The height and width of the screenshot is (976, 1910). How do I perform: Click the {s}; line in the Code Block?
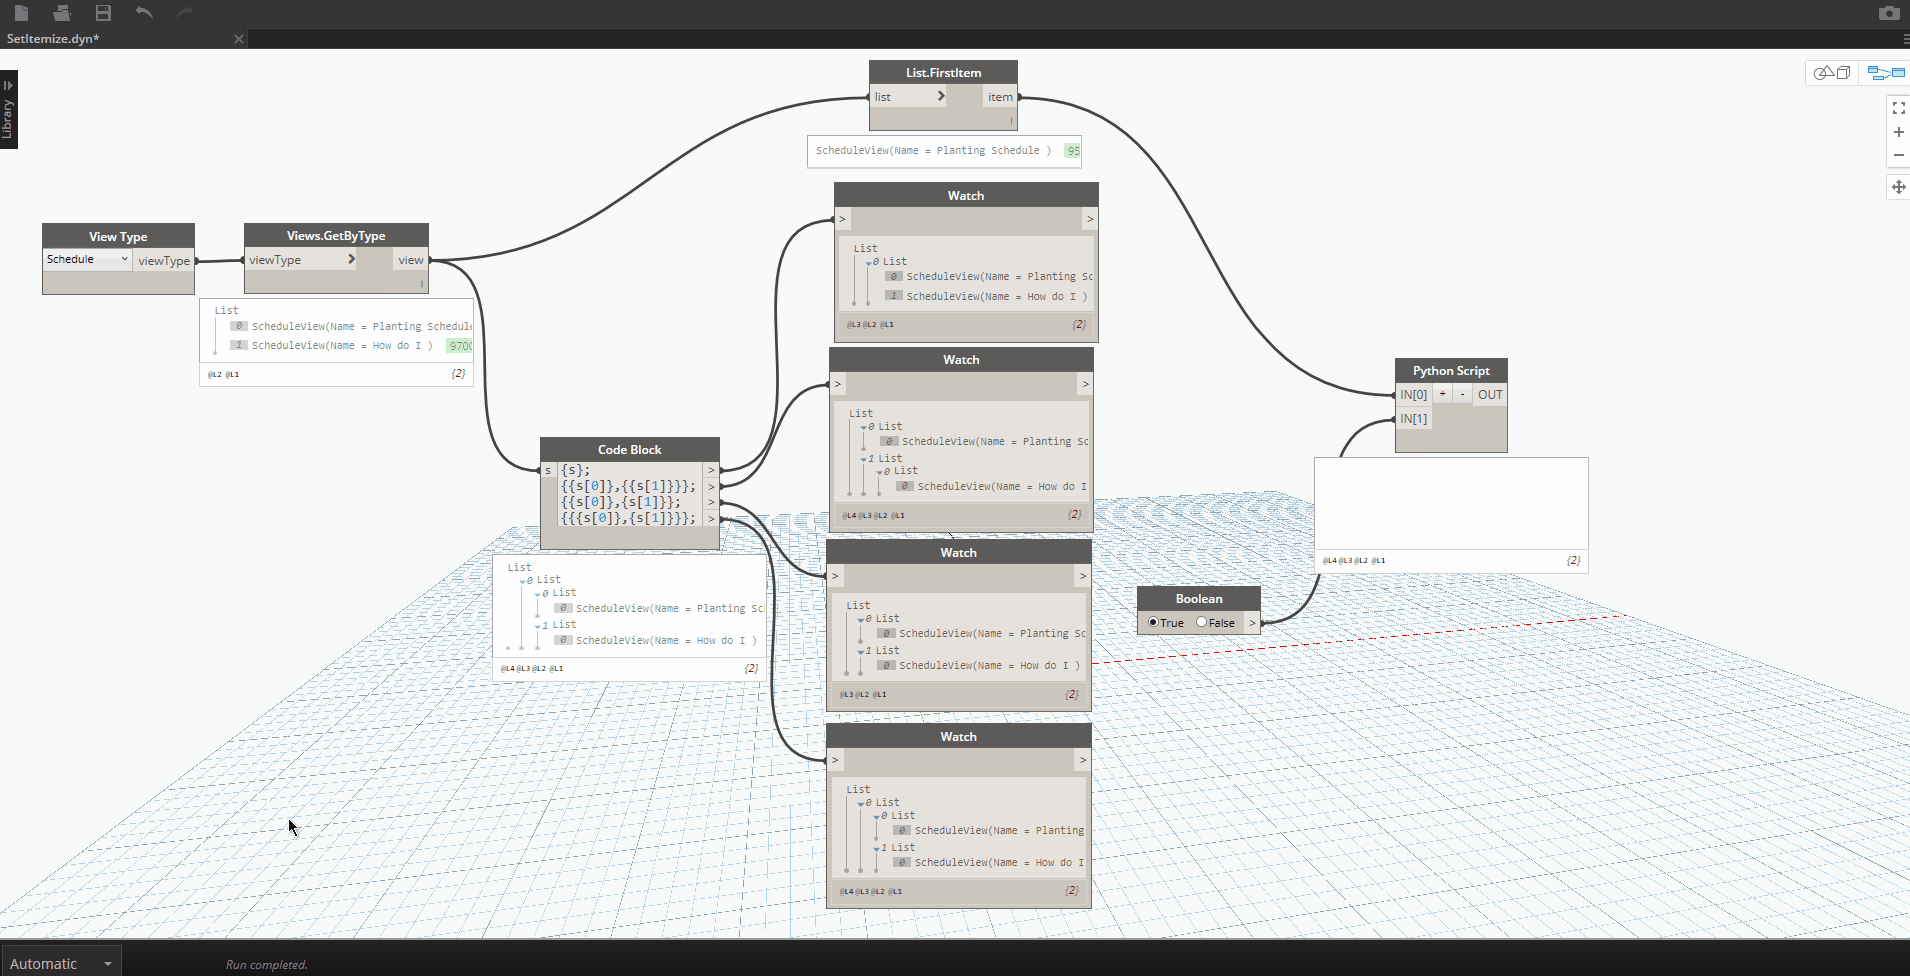click(576, 470)
